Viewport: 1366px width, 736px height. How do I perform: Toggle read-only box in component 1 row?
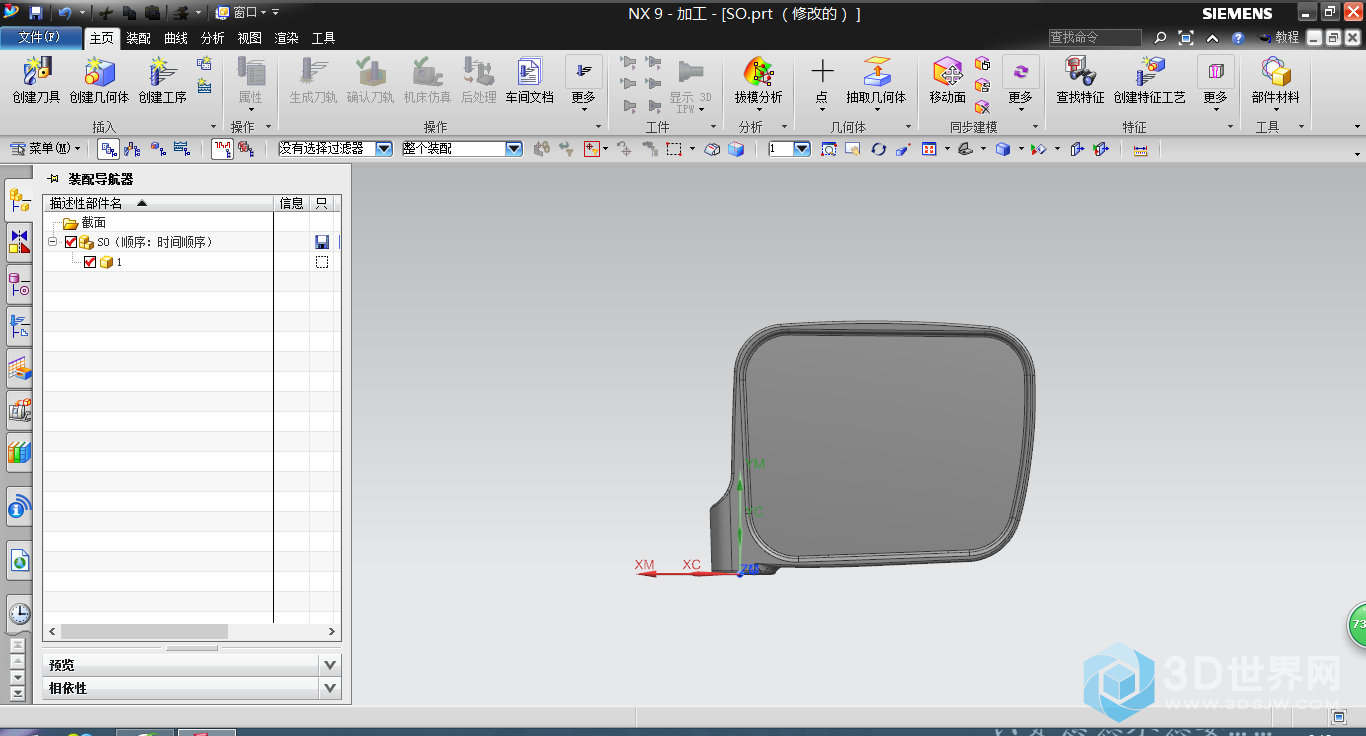click(x=322, y=262)
